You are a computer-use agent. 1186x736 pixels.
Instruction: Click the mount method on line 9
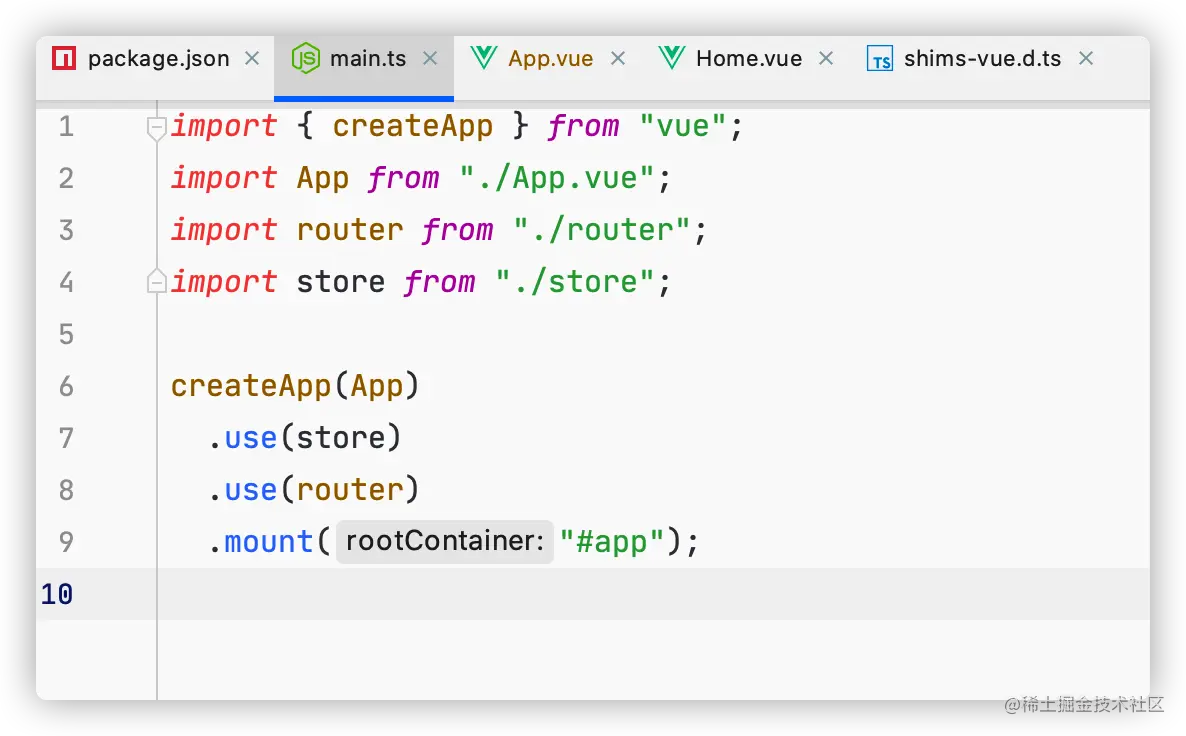click(269, 542)
